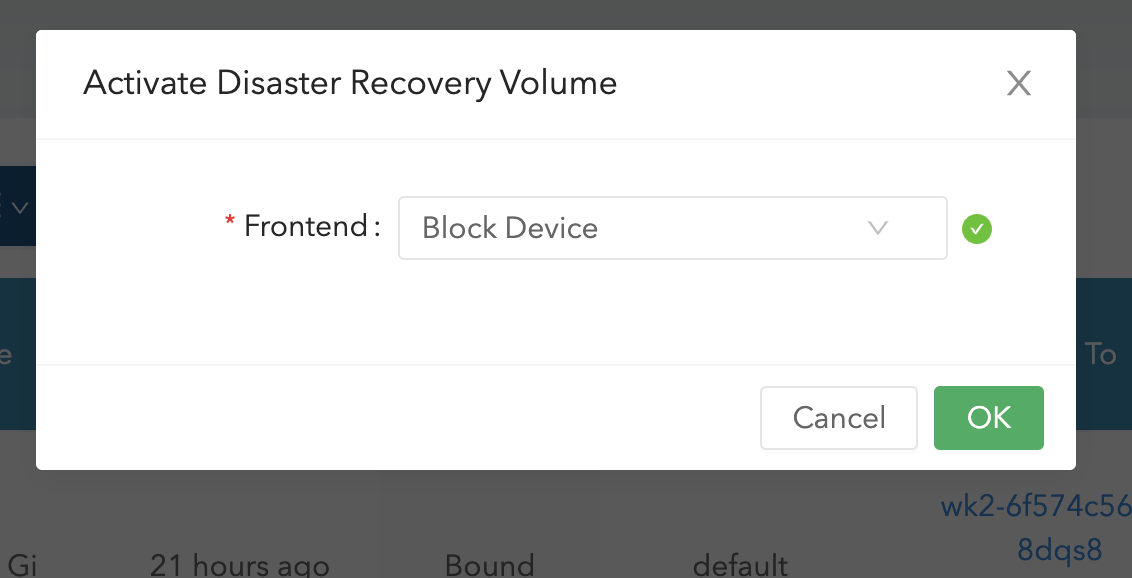This screenshot has width=1132, height=578.
Task: Open the Frontend selection dropdown
Action: [673, 228]
